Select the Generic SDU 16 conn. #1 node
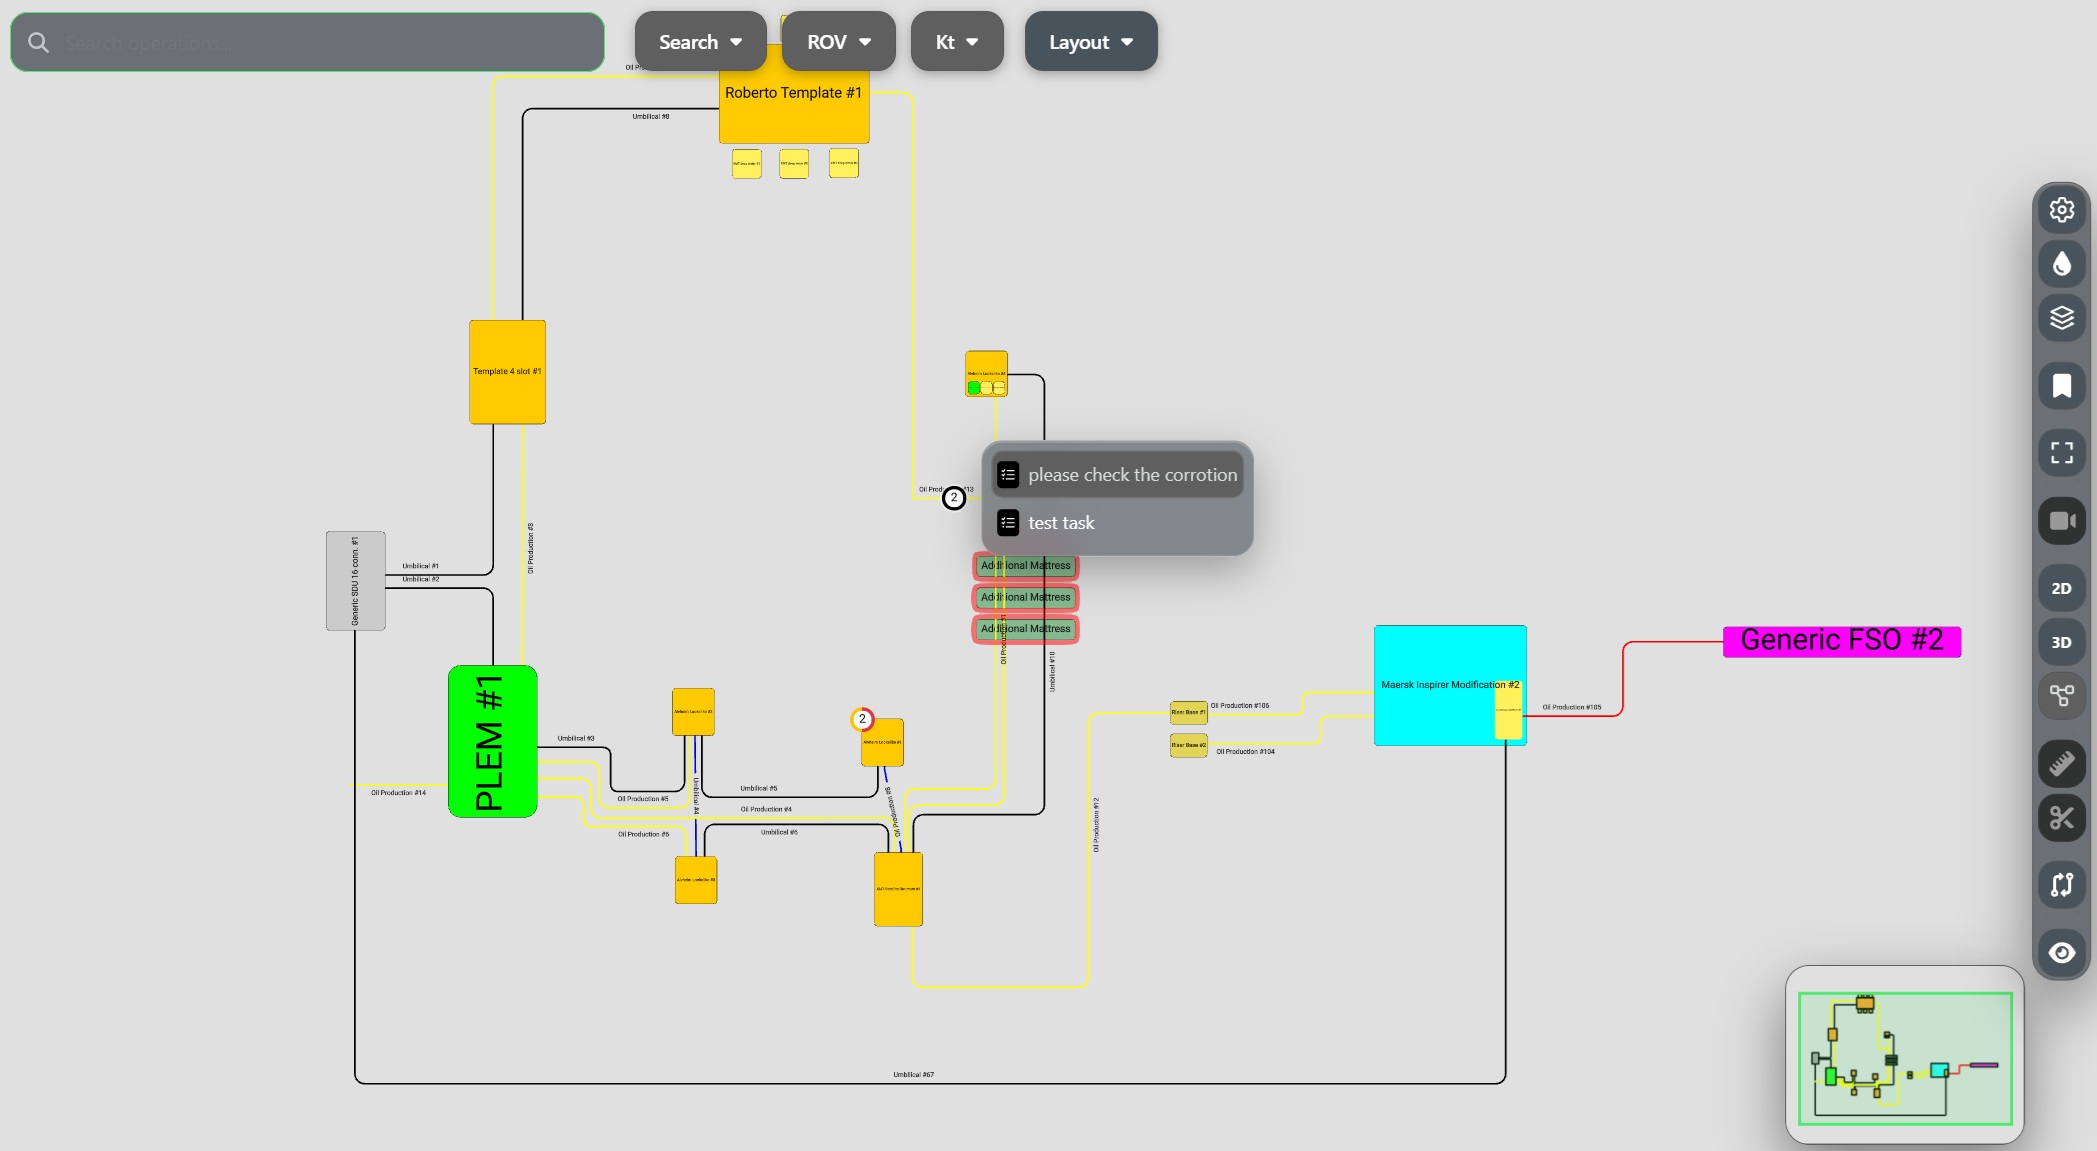The image size is (2097, 1151). click(x=355, y=581)
